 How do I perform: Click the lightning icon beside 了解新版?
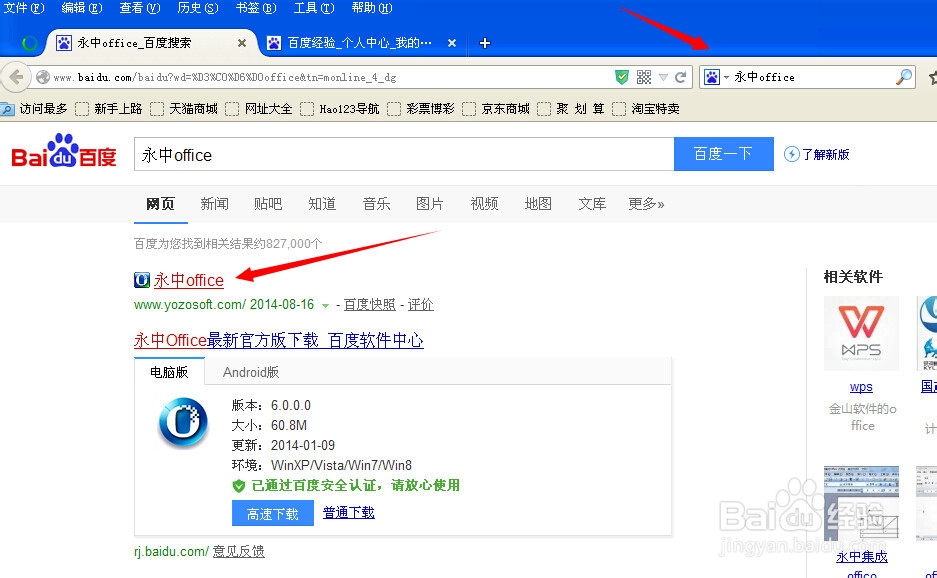tap(791, 154)
